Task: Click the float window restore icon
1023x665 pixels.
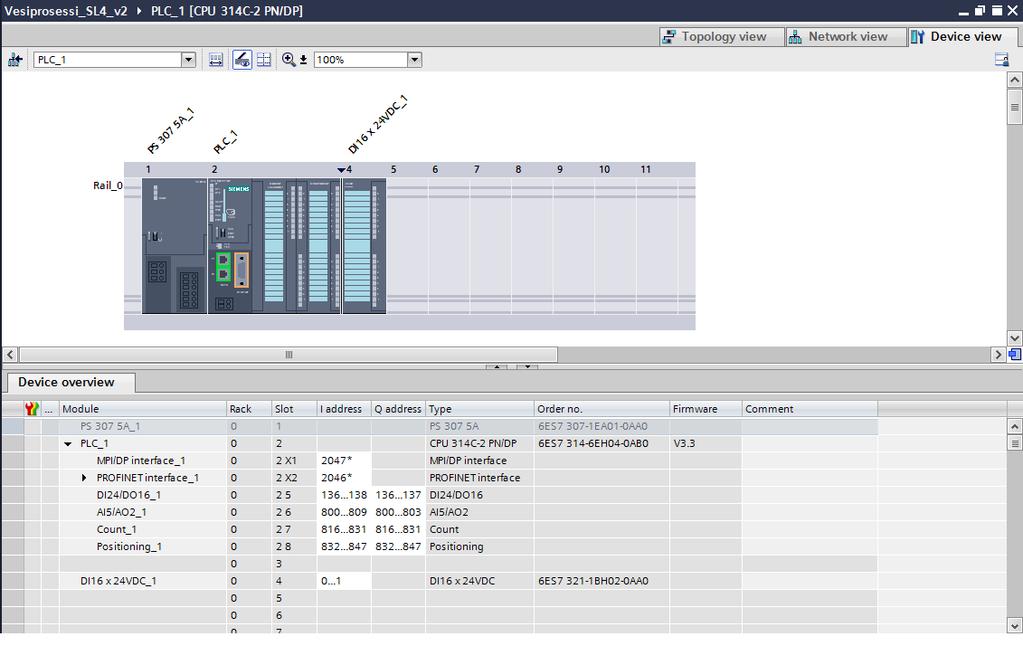Action: coord(980,10)
